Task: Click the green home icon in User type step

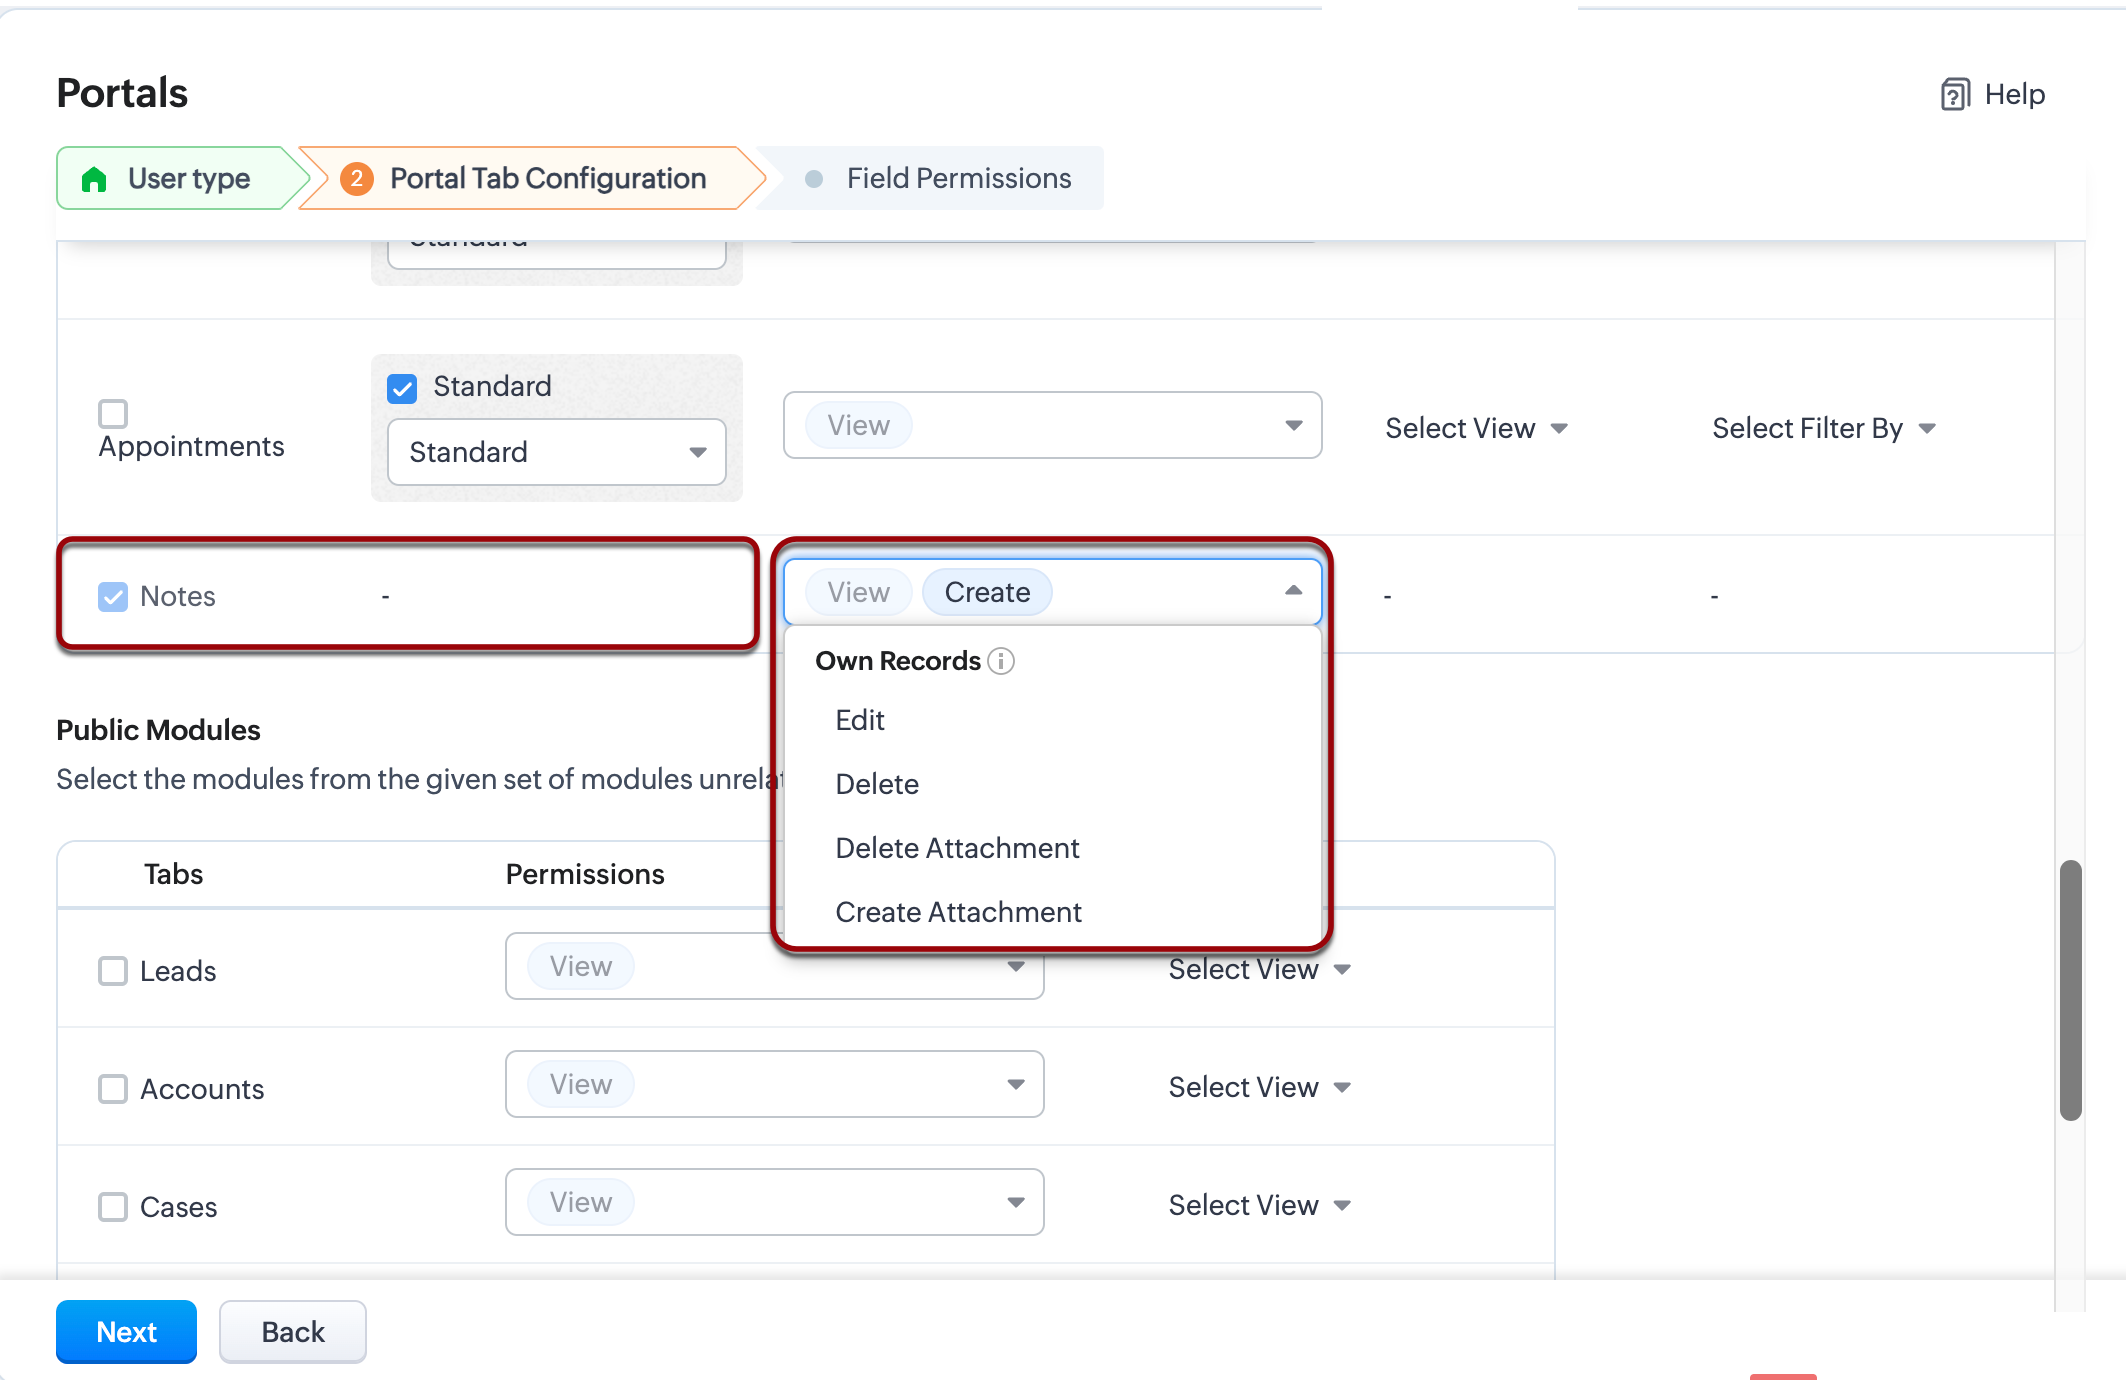Action: 94,178
